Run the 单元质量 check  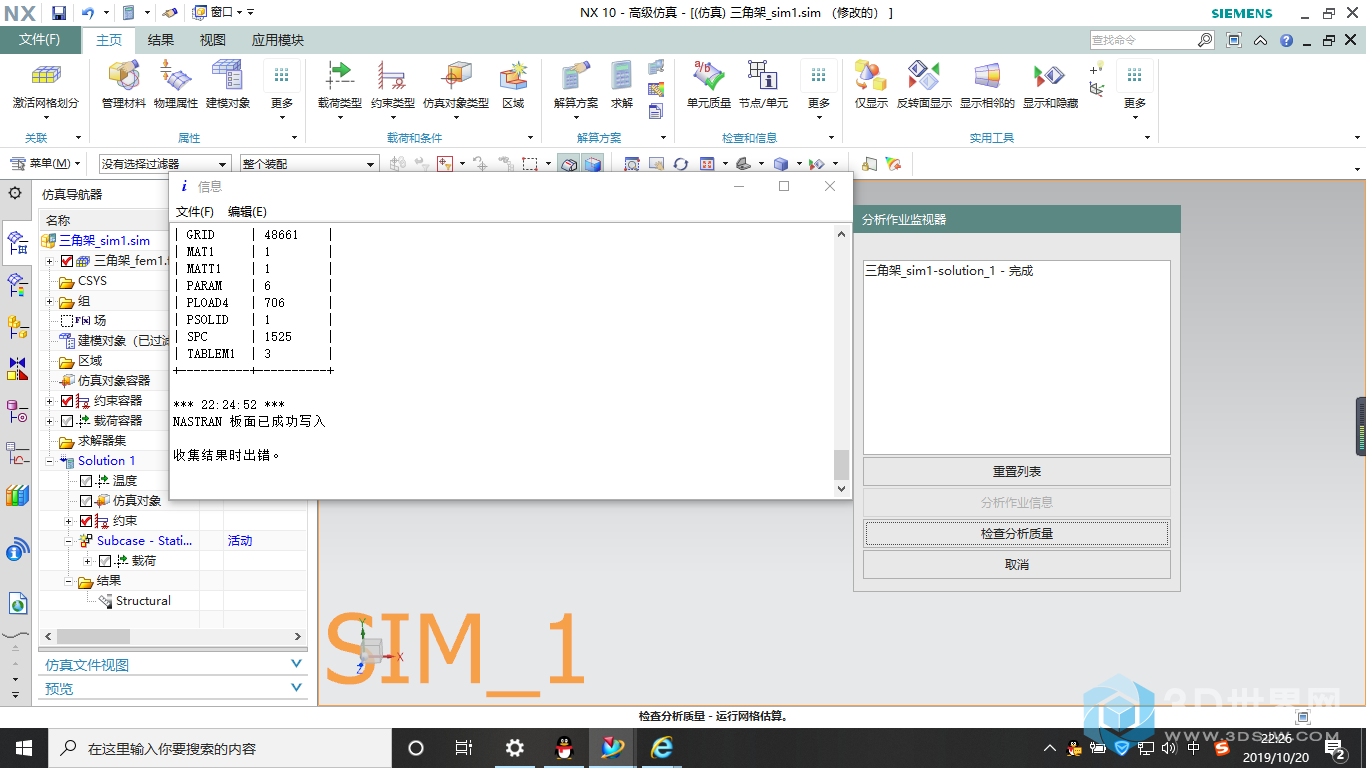(x=708, y=76)
